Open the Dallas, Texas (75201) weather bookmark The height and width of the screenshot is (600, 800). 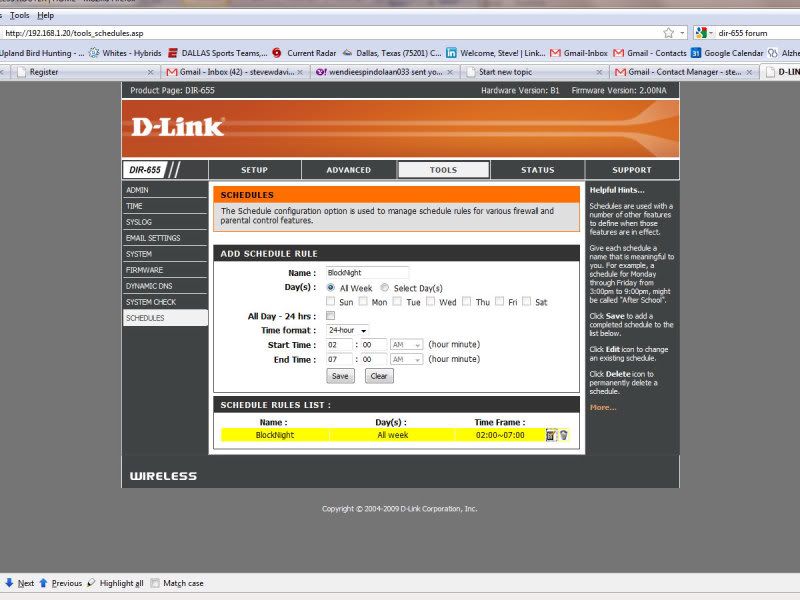[x=392, y=53]
